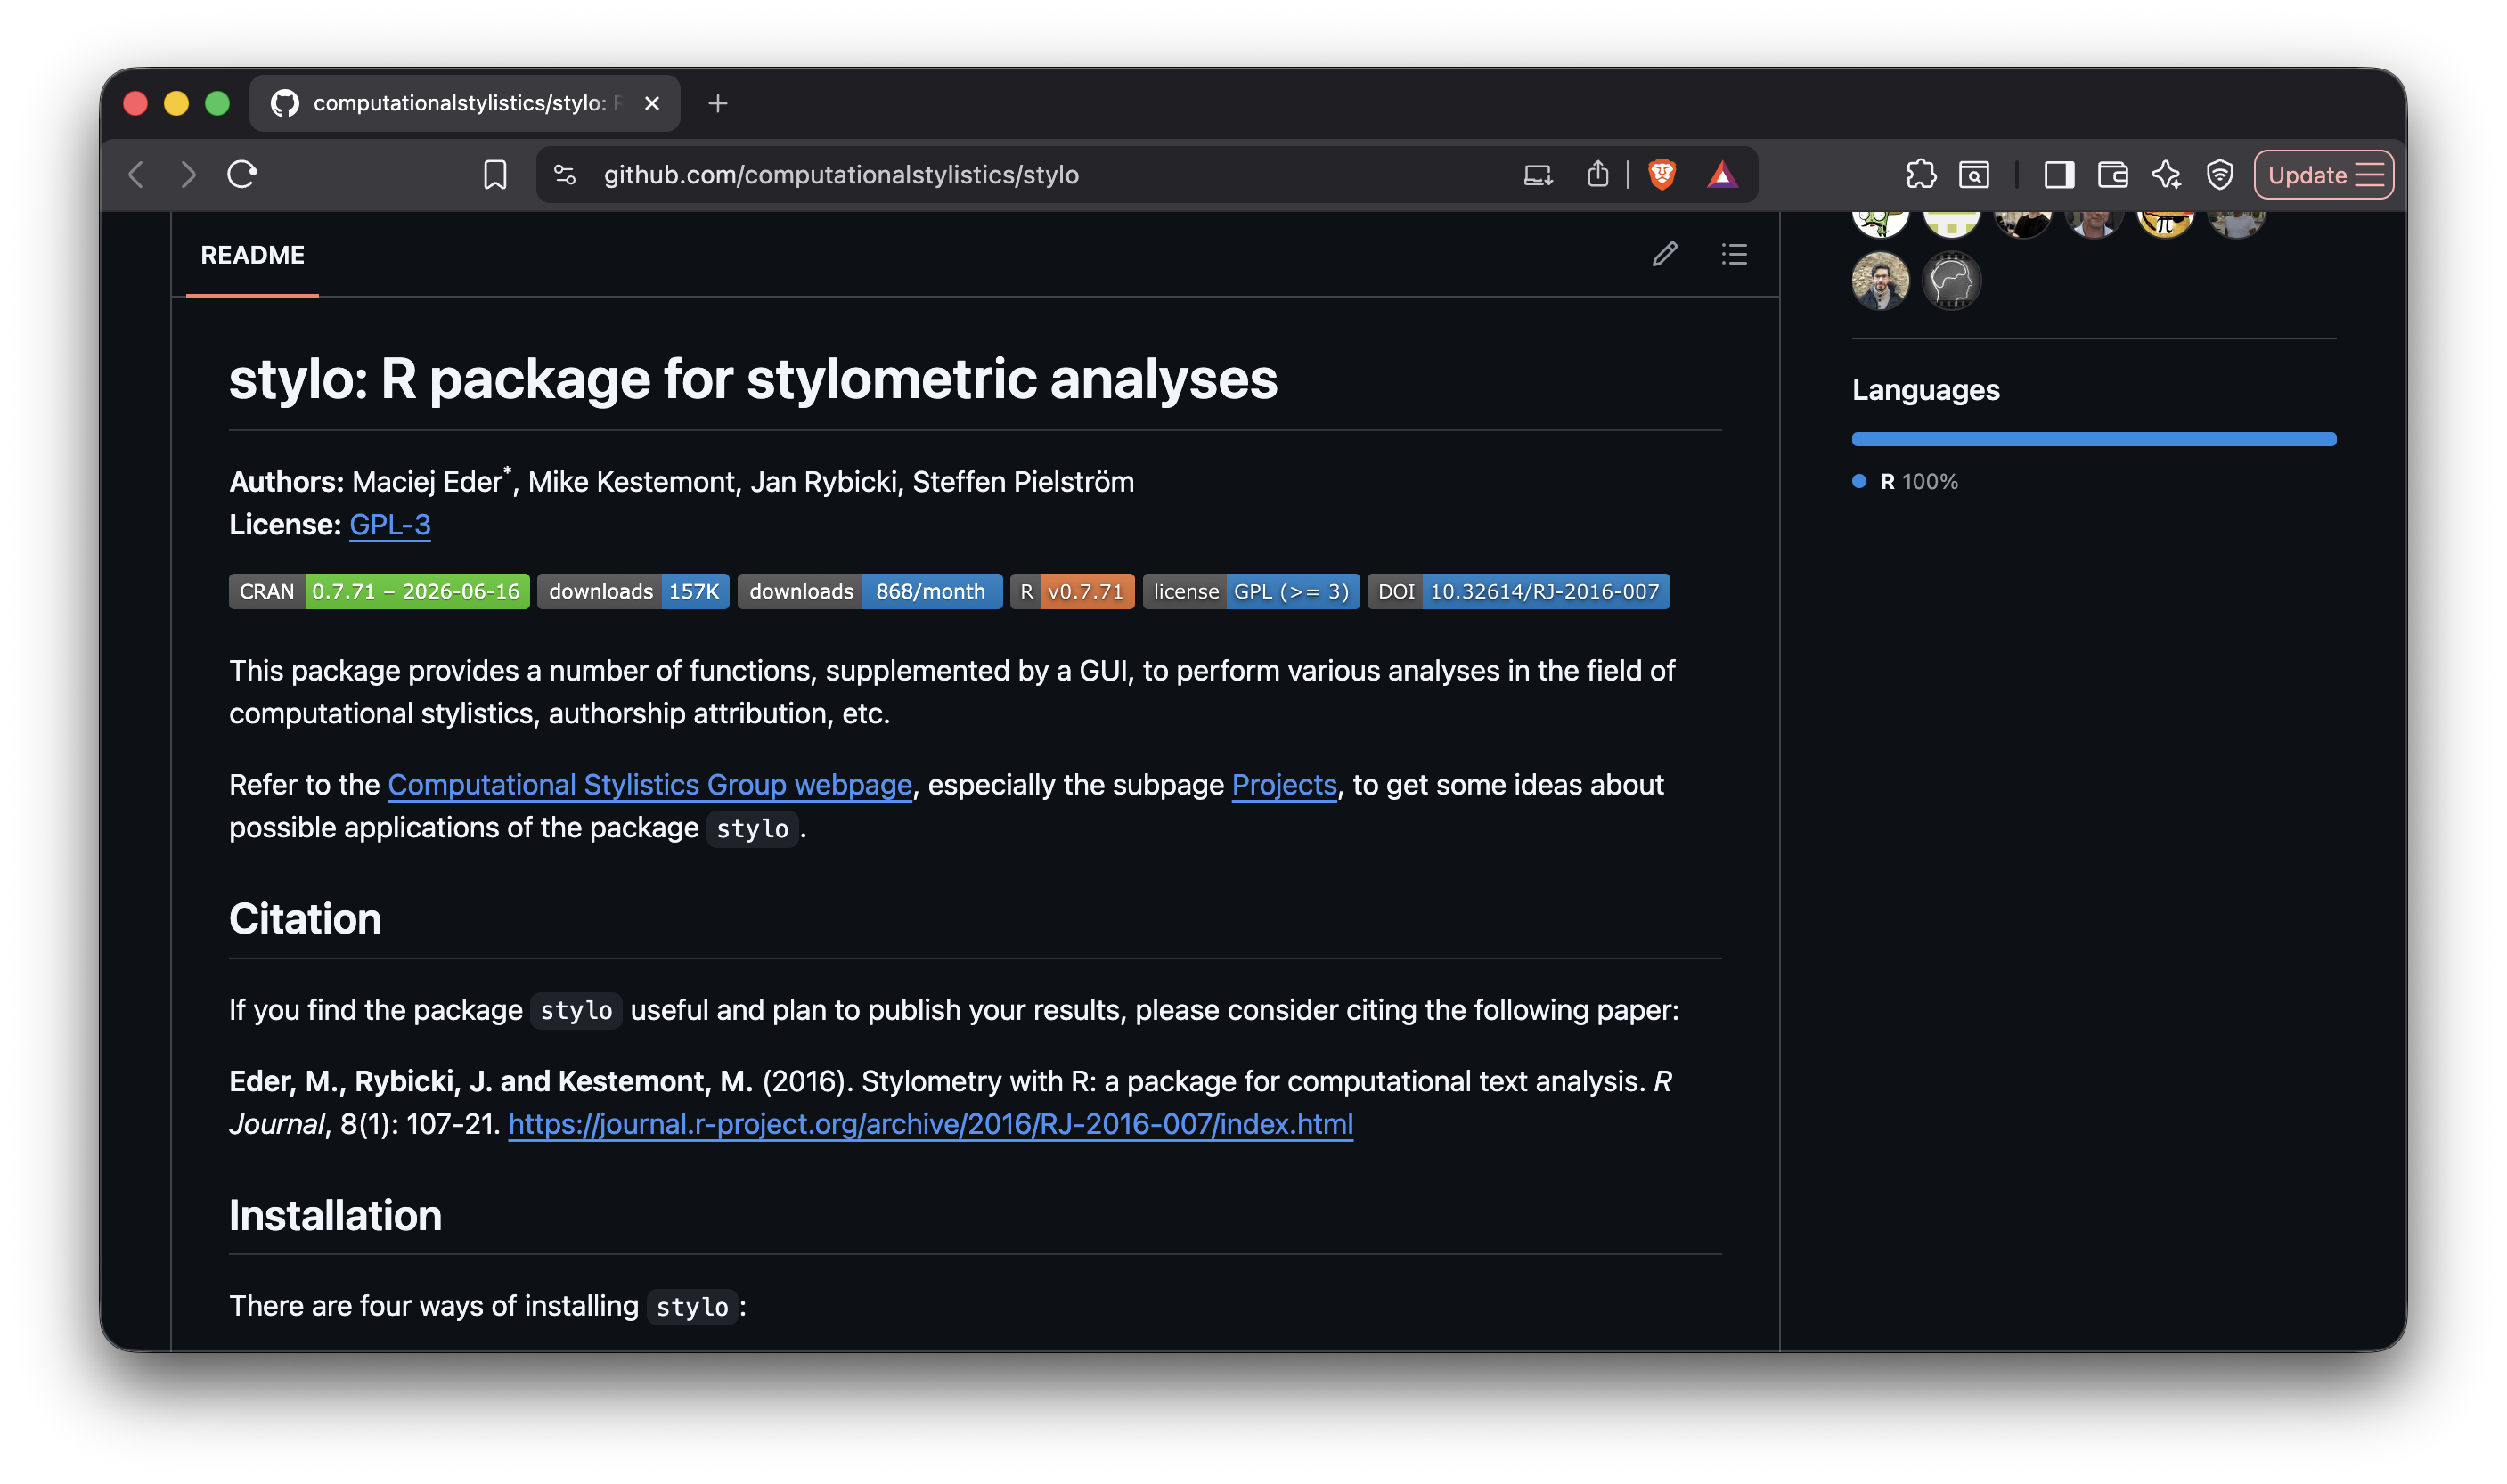Image resolution: width=2507 pixels, height=1484 pixels.
Task: Click the blue R language color dot
Action: click(1859, 481)
